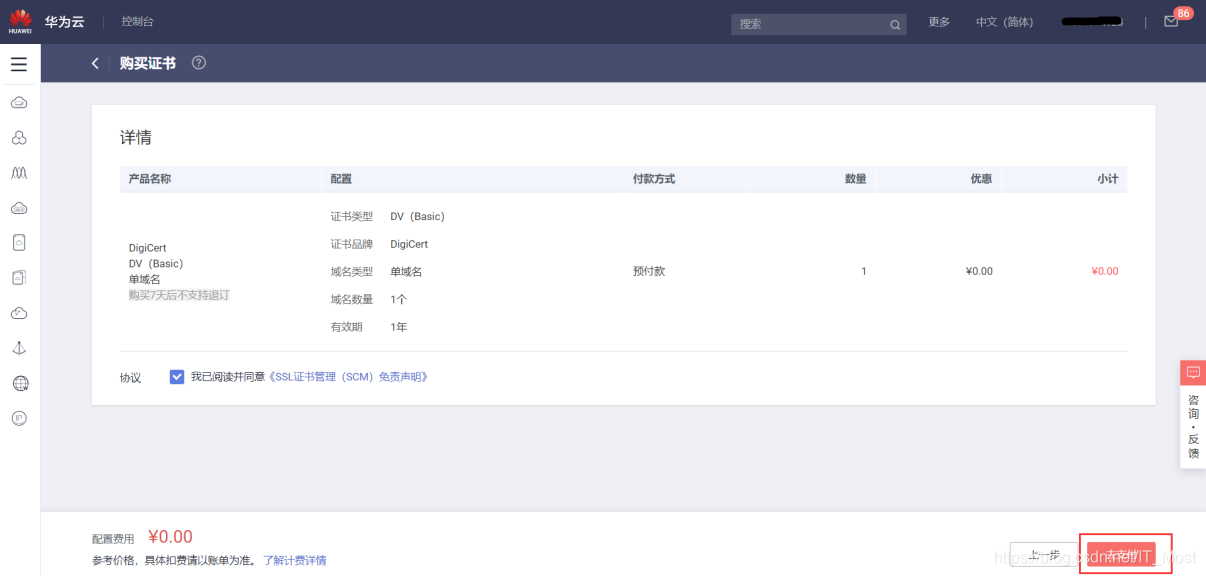The height and width of the screenshot is (576, 1206).
Task: Click the Huawei logo
Action: pyautogui.click(x=20, y=21)
